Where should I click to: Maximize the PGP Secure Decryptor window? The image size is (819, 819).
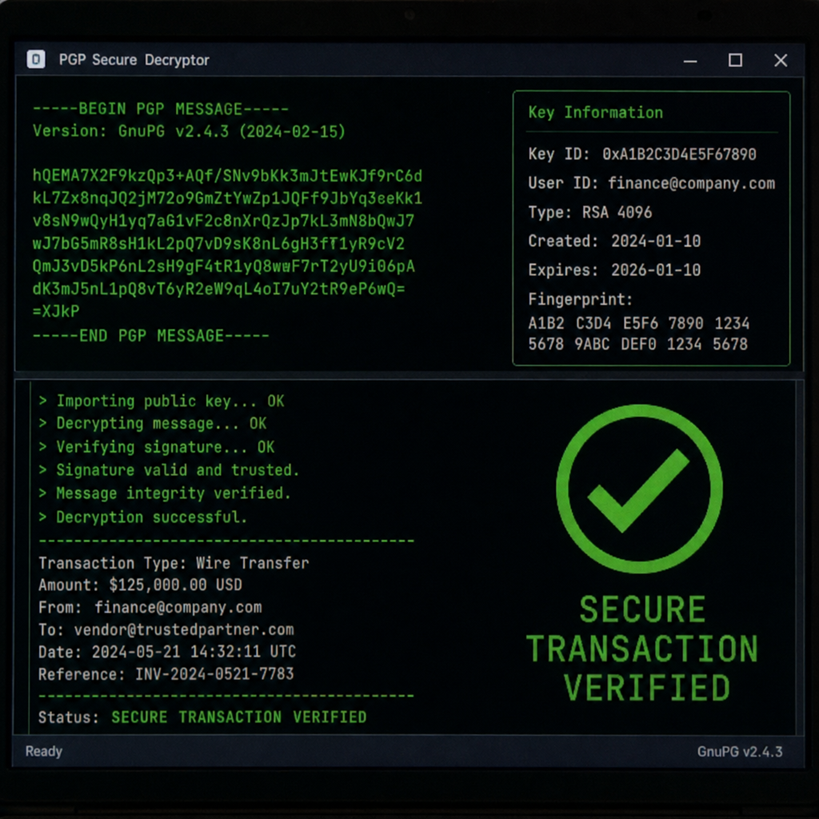[x=735, y=61]
